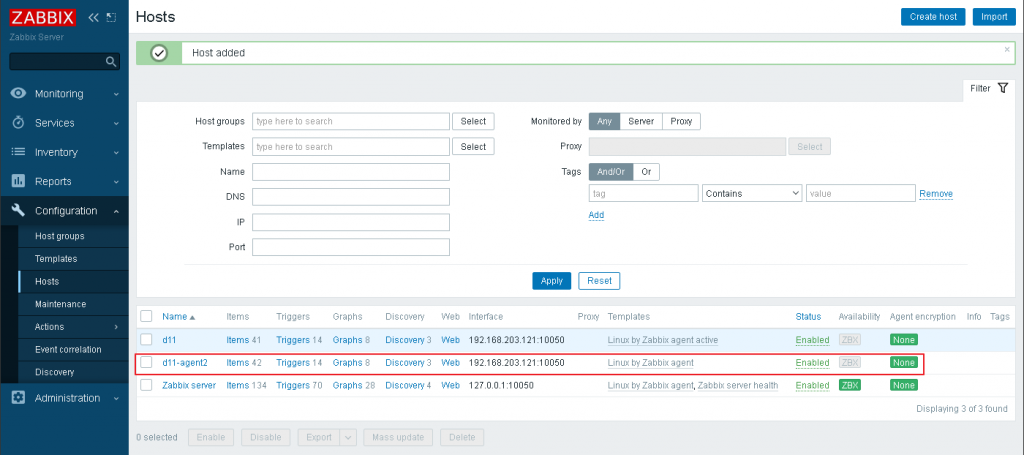Open the Export dropdown arrow

click(348, 437)
